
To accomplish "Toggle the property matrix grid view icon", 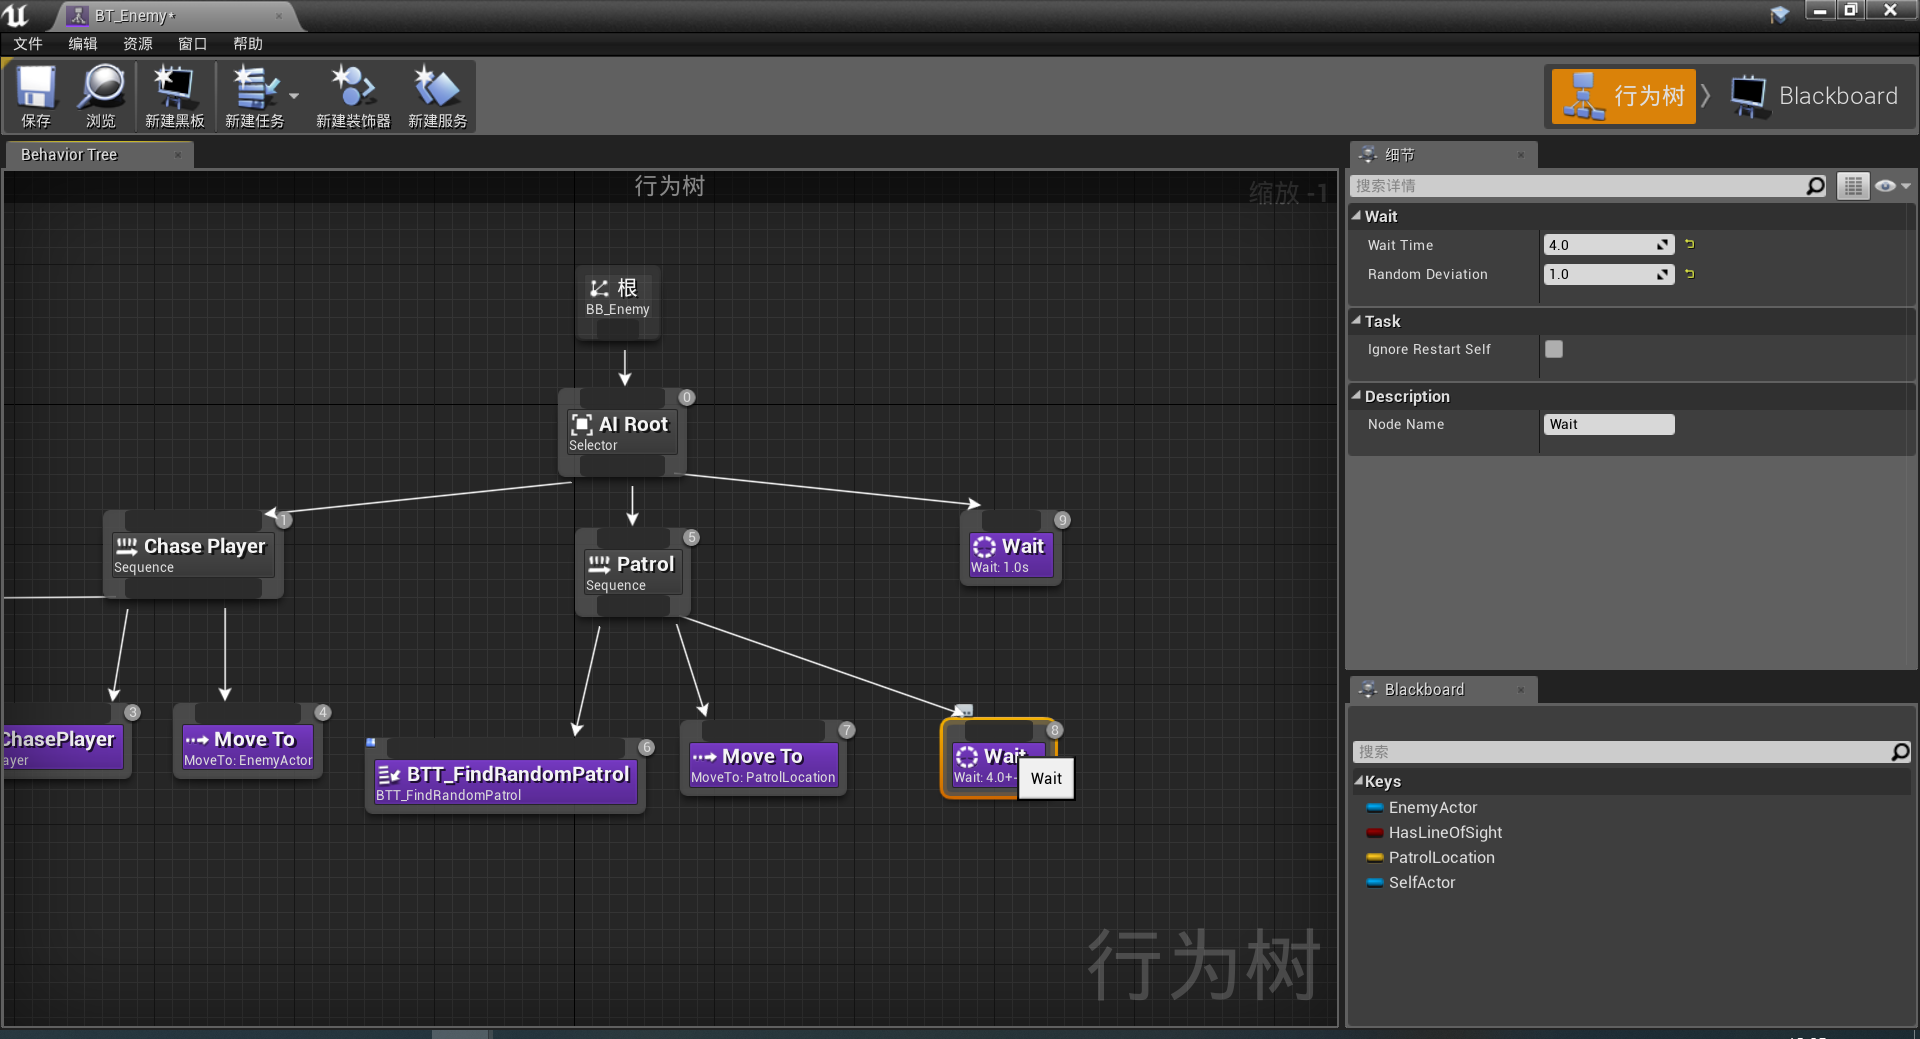I will pos(1853,186).
